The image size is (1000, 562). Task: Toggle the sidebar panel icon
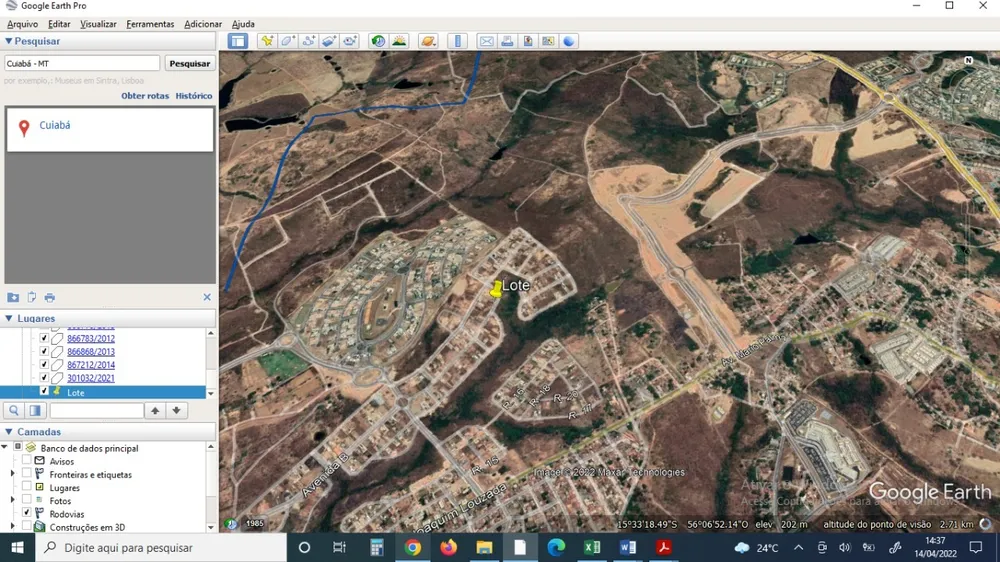tap(238, 41)
